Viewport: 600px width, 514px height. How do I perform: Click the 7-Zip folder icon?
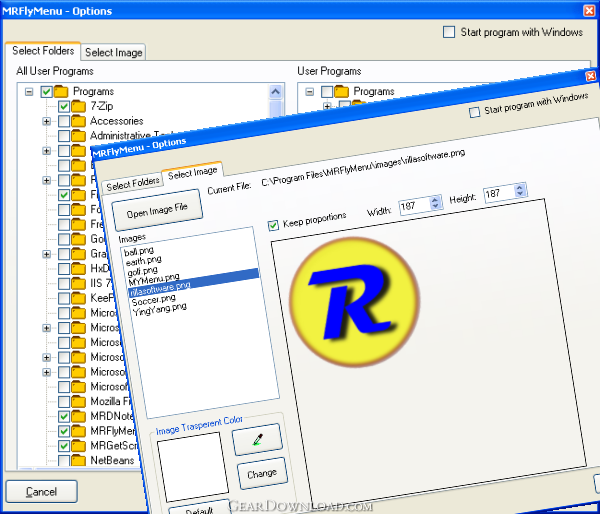[x=78, y=106]
